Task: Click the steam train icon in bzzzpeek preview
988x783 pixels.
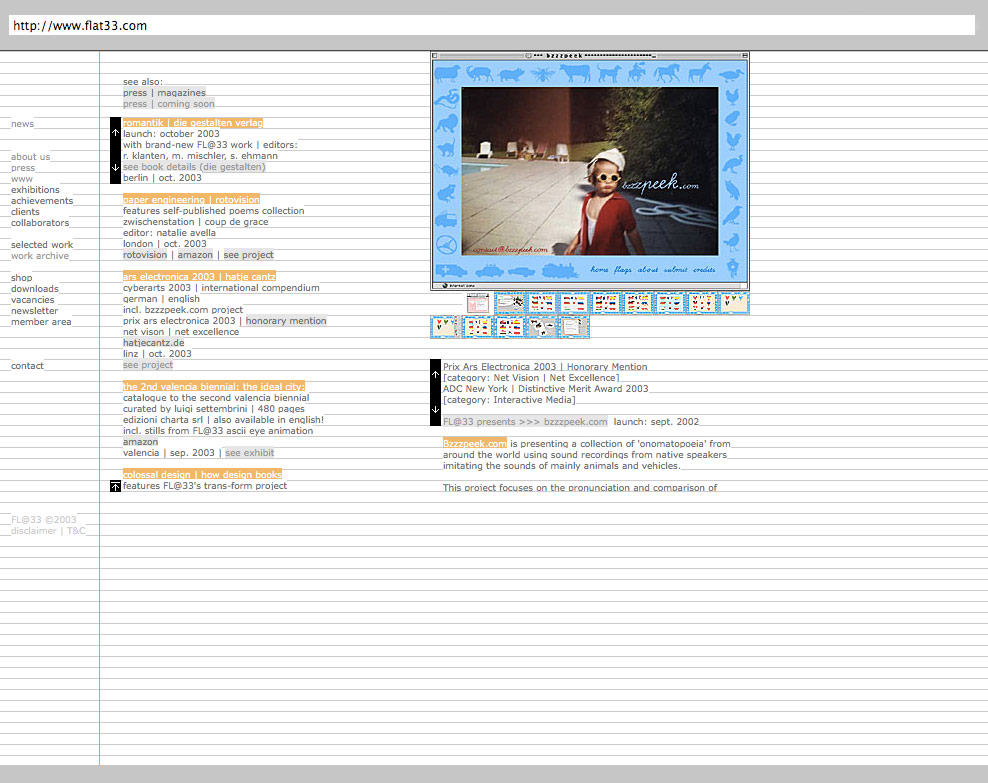Action: pos(560,271)
